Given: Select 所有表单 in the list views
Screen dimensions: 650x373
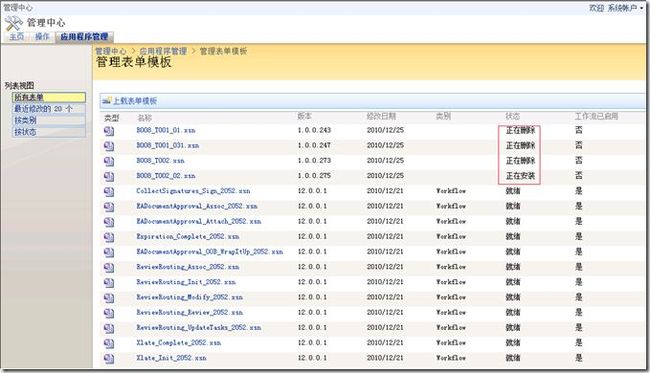Looking at the screenshot, I should pyautogui.click(x=49, y=97).
